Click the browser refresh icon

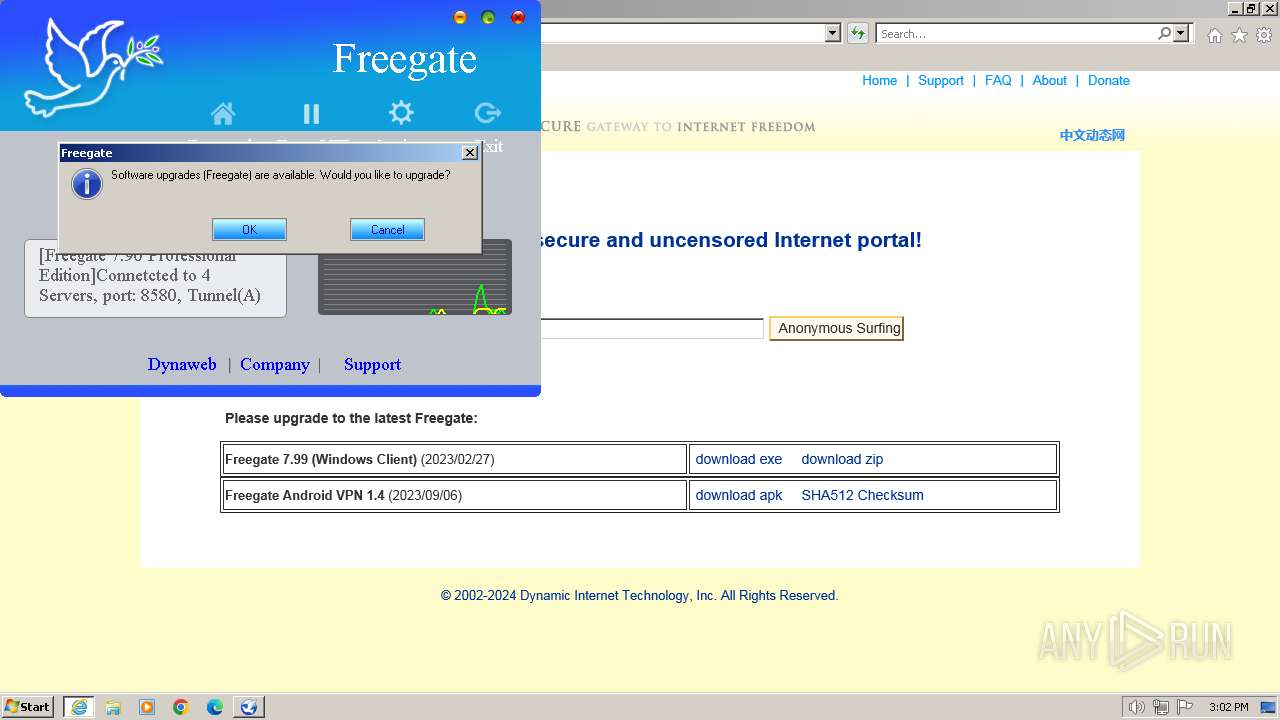pos(857,33)
